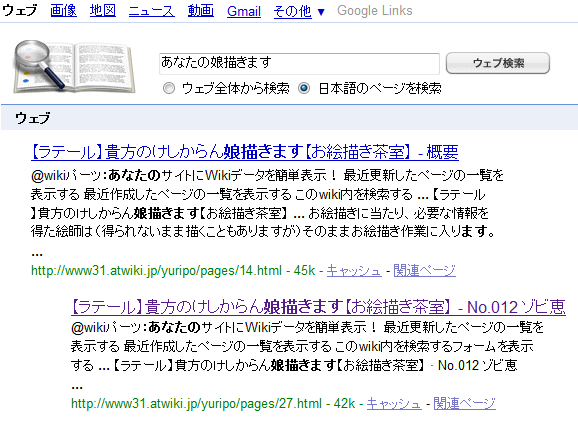
Task: Open the 地図 (Maps) link
Action: click(x=103, y=11)
